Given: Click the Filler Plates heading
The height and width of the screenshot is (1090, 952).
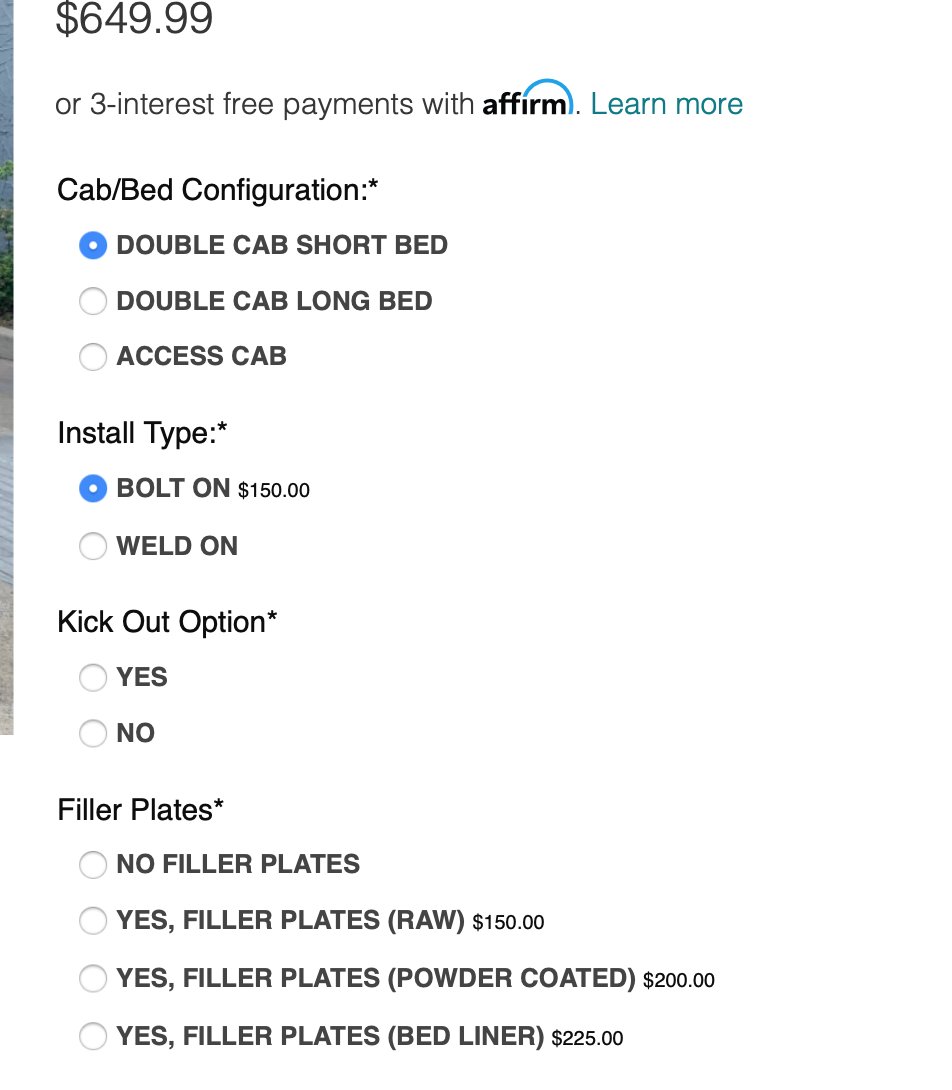Looking at the screenshot, I should 140,810.
